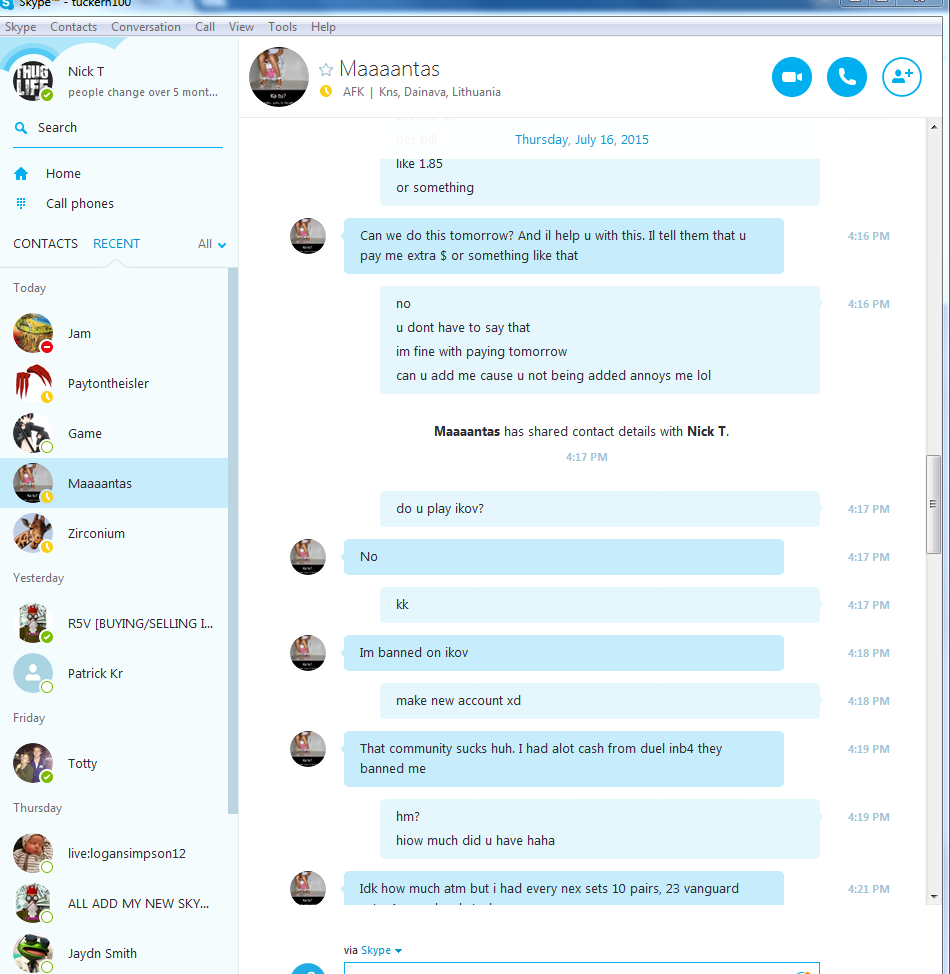Image resolution: width=950 pixels, height=974 pixels.
Task: Click the Home house icon
Action: 21,174
